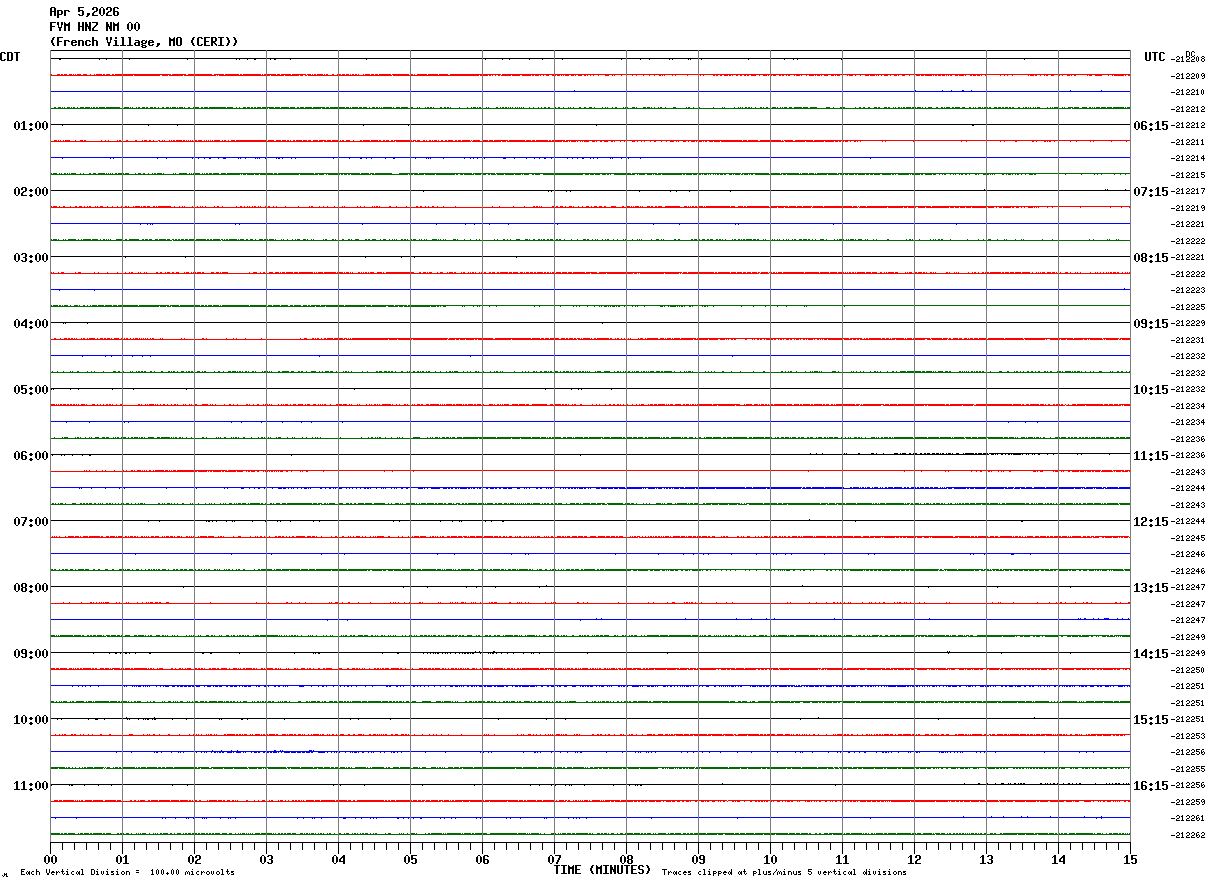1210x886 pixels.
Task: Select the DC offset value -212262
Action: point(1188,835)
